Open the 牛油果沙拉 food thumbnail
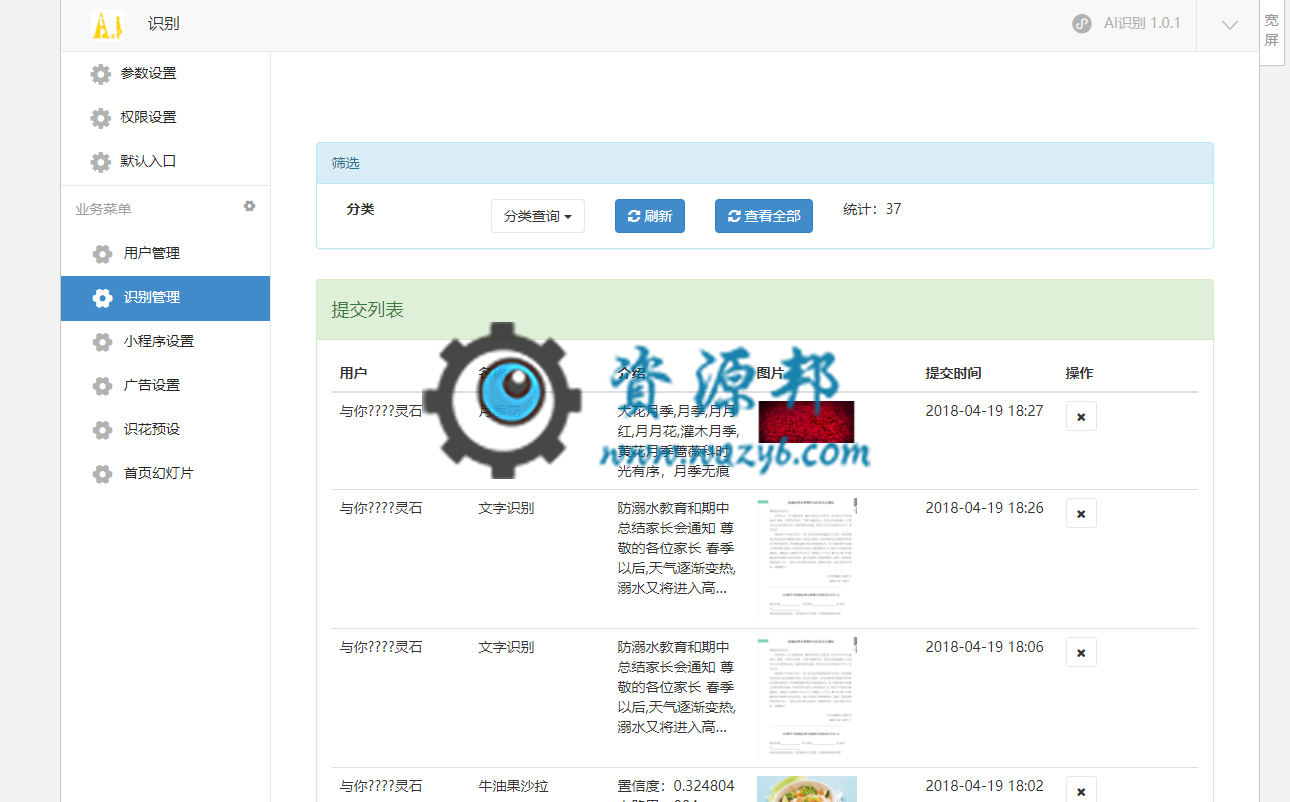 pos(807,789)
